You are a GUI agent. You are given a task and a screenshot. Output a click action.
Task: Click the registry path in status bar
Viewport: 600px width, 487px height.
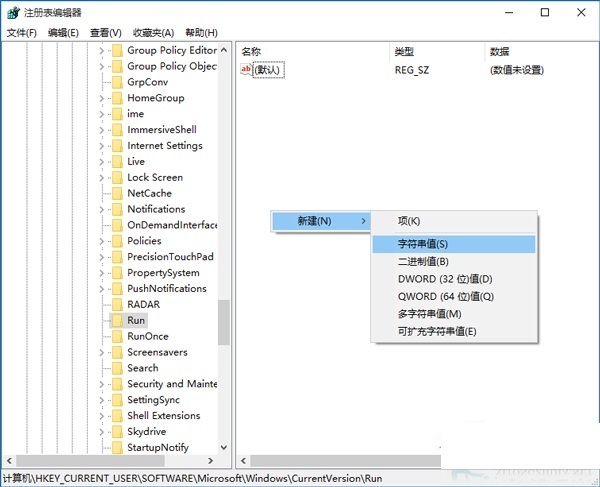(192, 479)
